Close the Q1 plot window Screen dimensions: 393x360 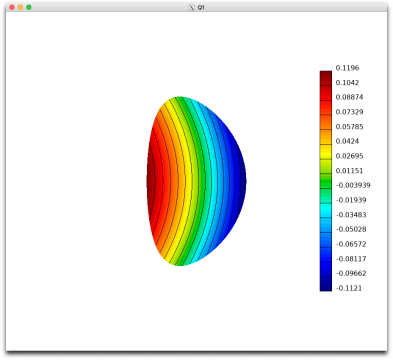12,7
